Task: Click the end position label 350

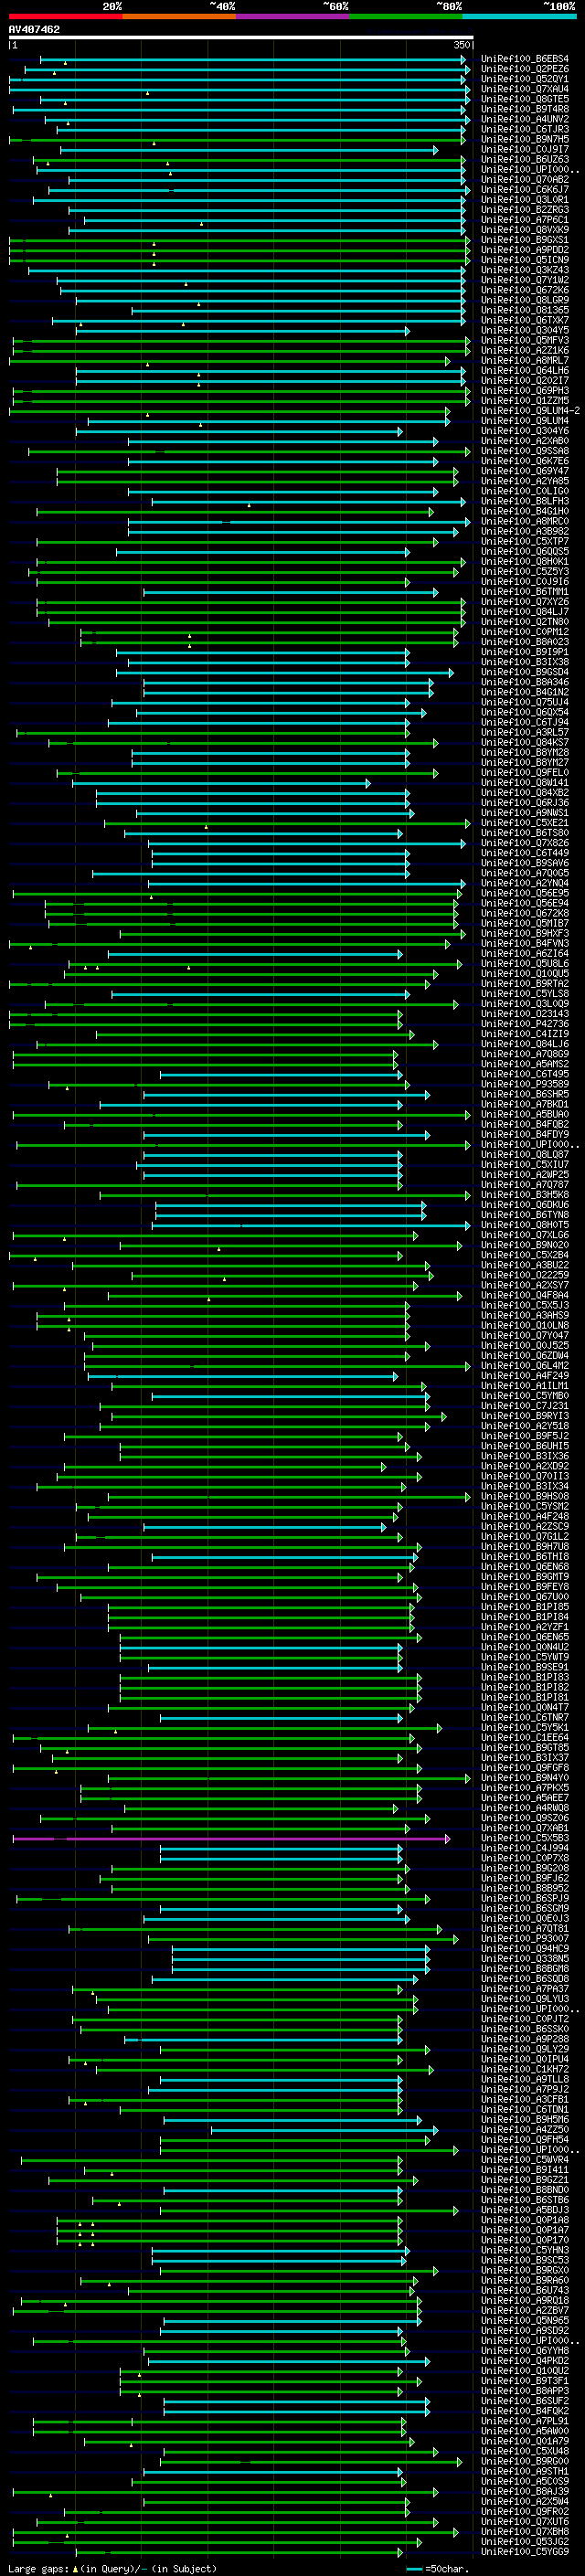Action: click(462, 45)
